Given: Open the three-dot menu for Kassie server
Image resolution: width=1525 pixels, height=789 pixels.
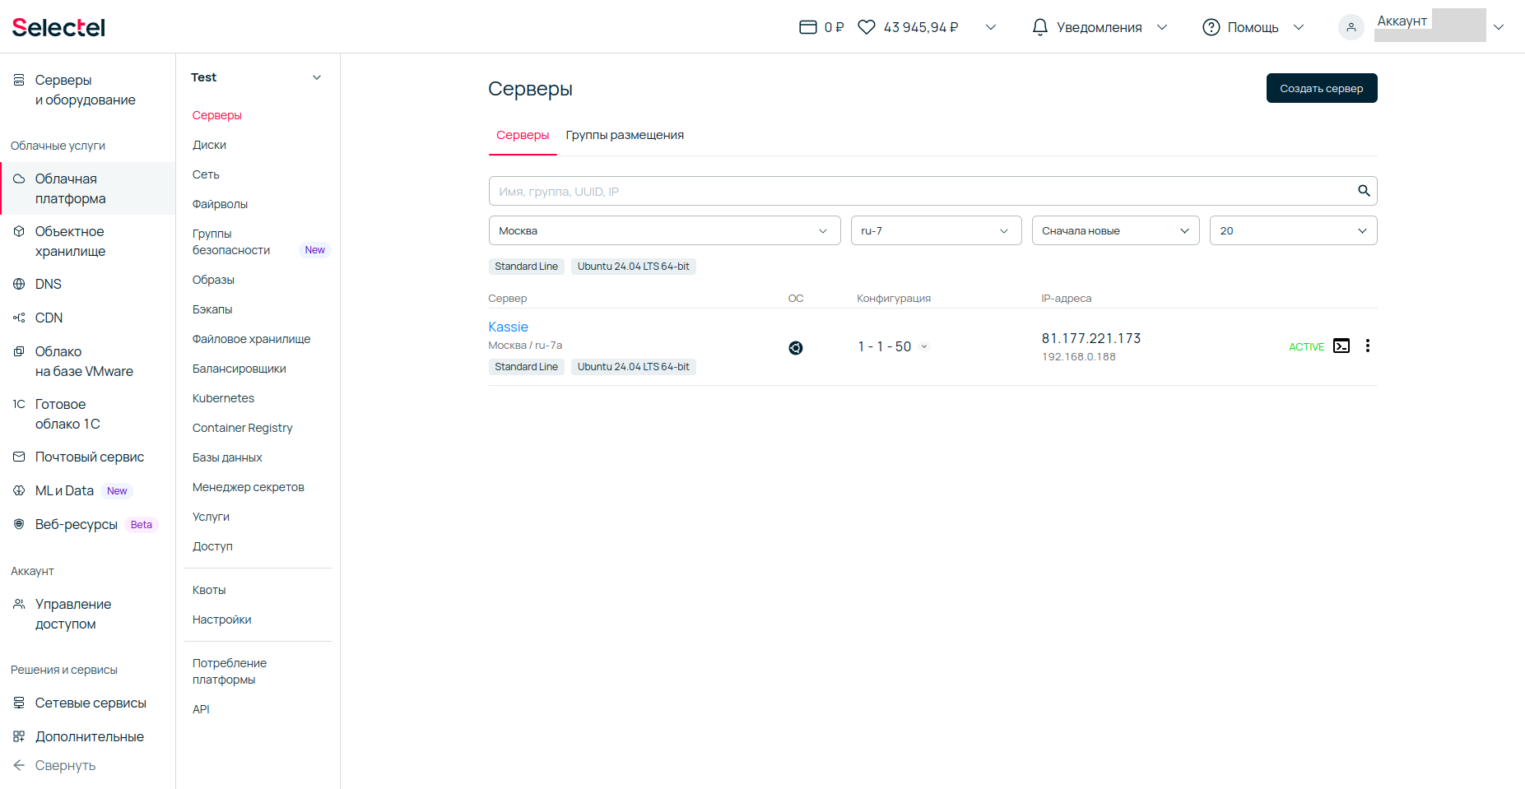Looking at the screenshot, I should (1367, 346).
